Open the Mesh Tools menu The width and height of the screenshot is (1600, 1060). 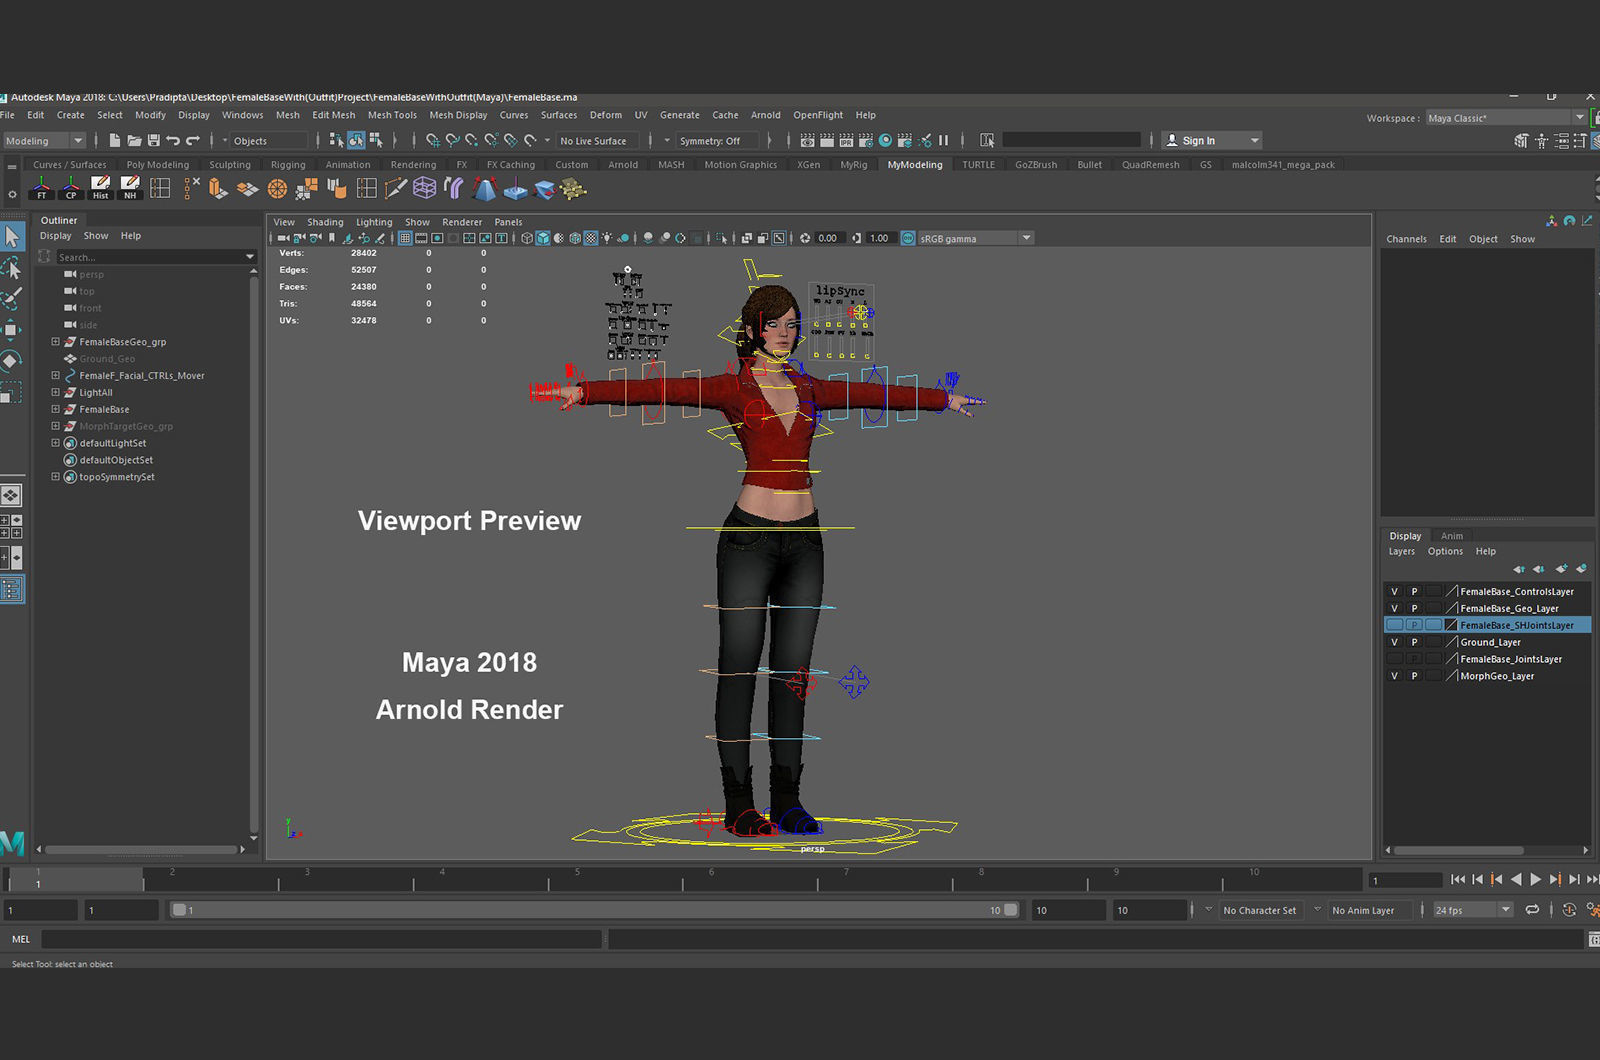point(392,115)
